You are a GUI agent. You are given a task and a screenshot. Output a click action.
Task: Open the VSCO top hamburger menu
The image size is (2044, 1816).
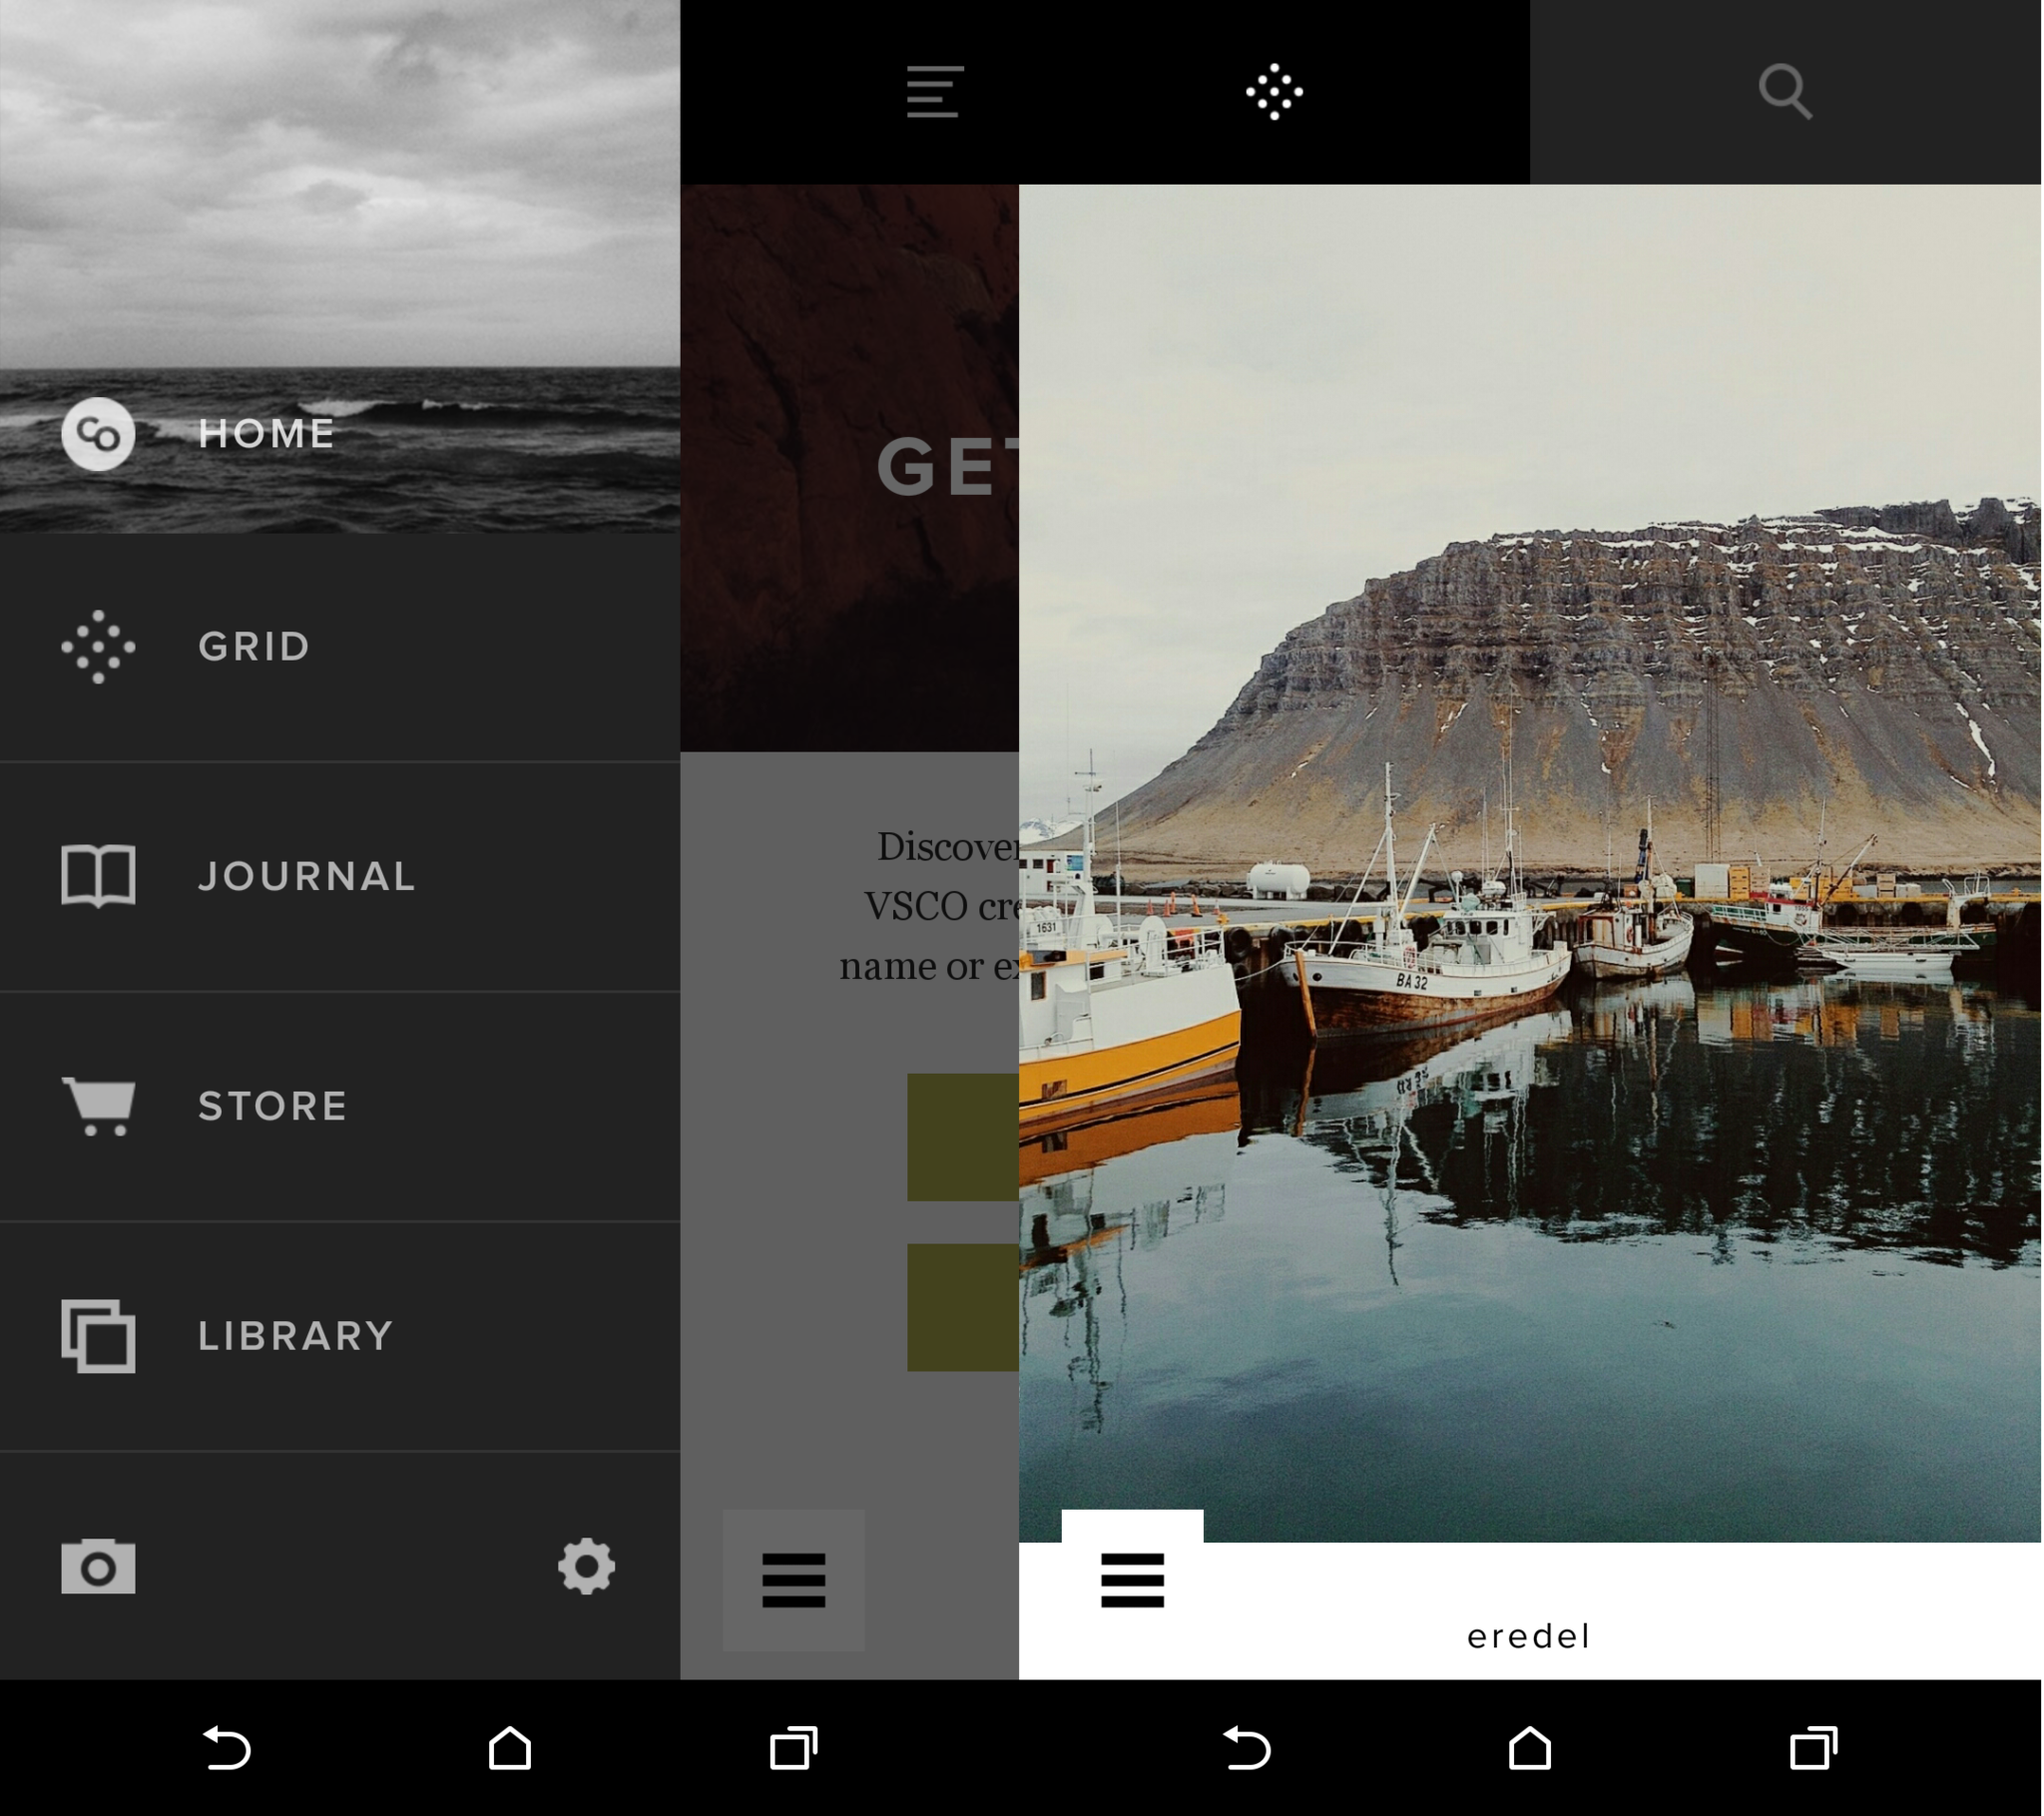[x=932, y=91]
